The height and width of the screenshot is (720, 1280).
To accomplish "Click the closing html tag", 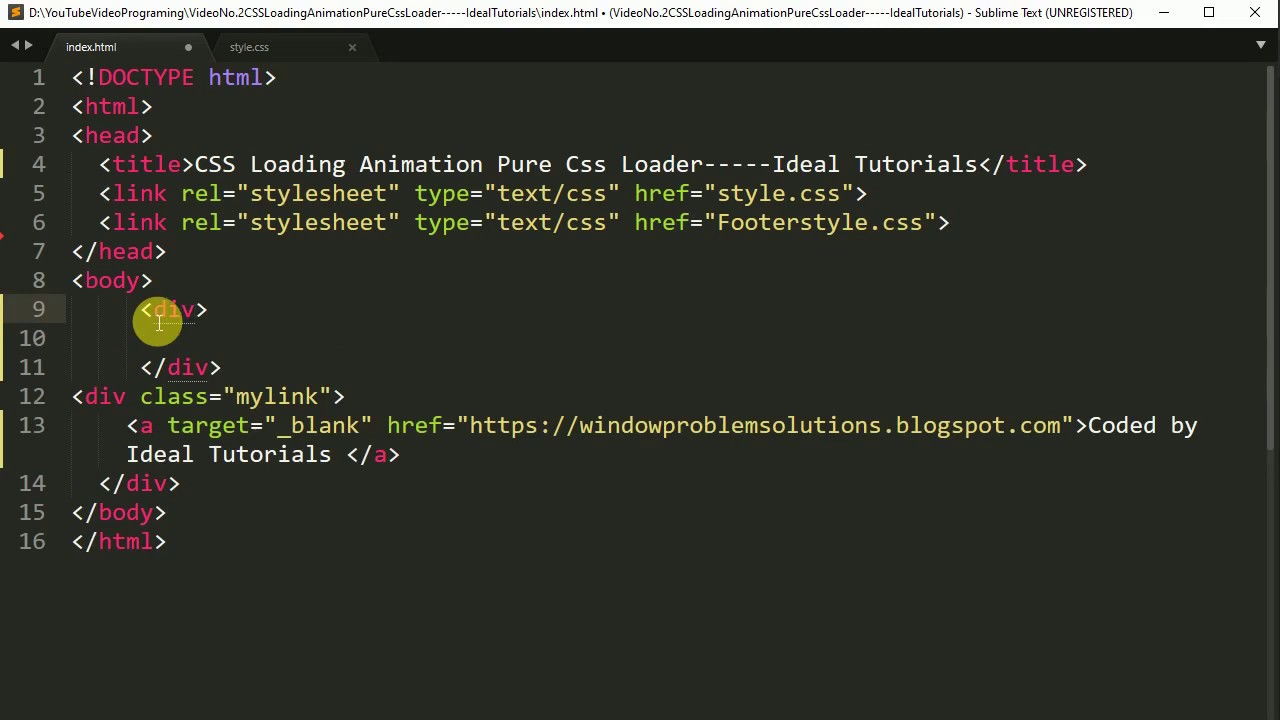I will click(119, 541).
